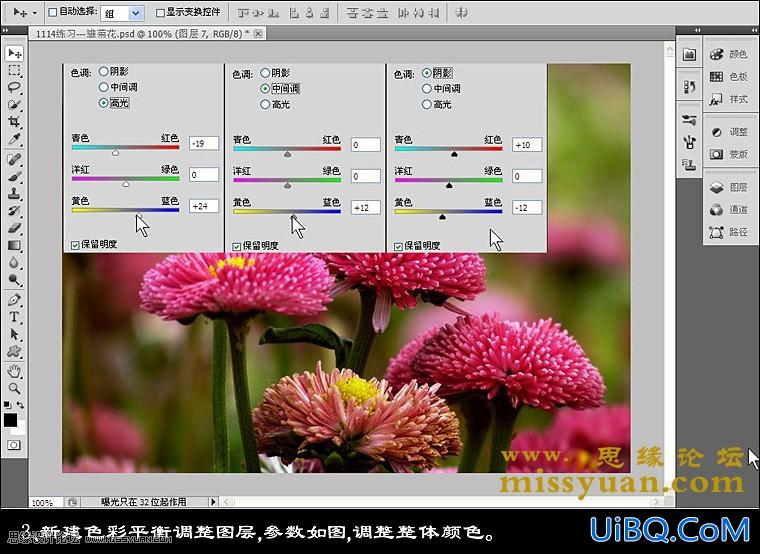Select the Move tool in the toolbox
The image size is (760, 554).
(15, 53)
